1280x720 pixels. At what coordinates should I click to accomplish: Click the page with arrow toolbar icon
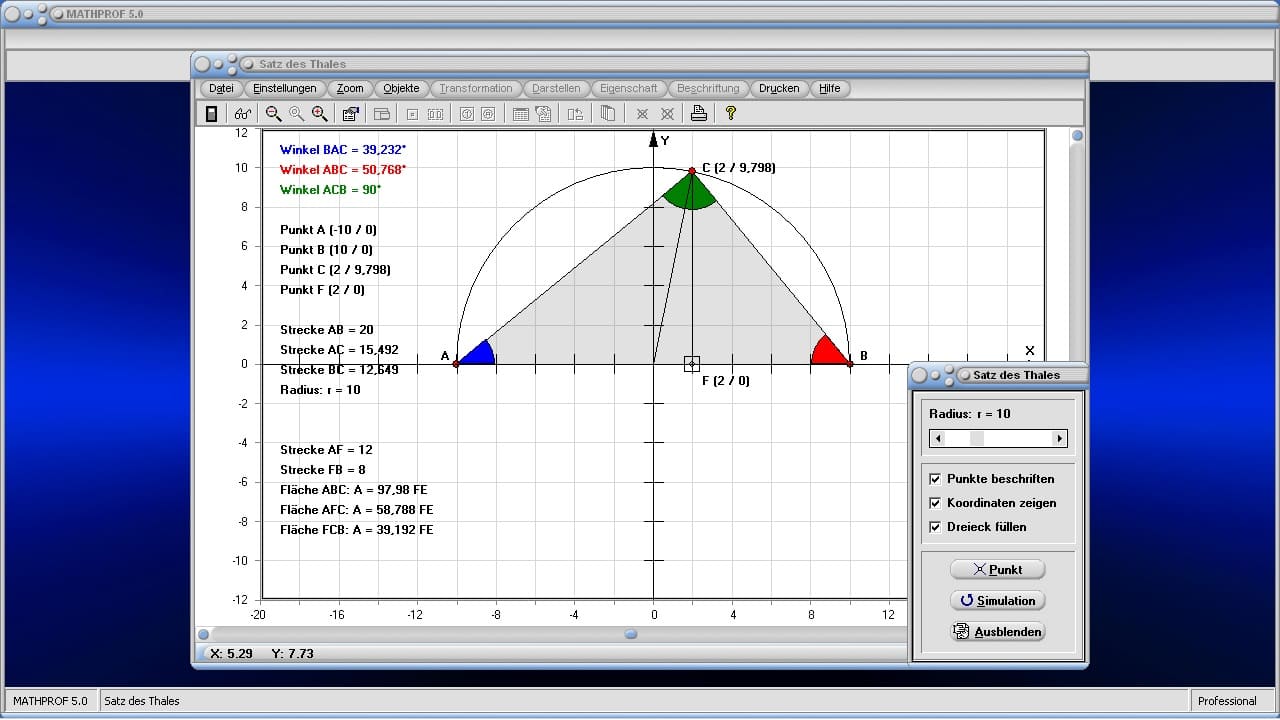tap(575, 114)
